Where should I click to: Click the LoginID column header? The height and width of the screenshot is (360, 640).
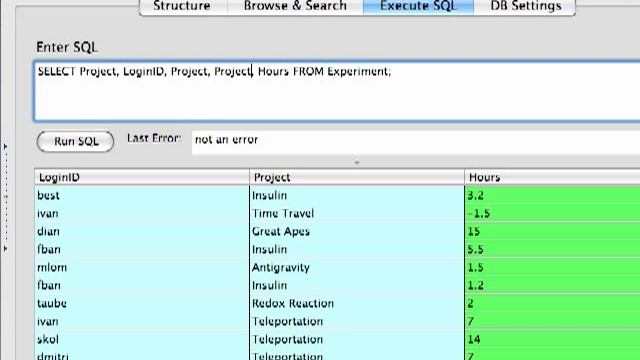142,177
